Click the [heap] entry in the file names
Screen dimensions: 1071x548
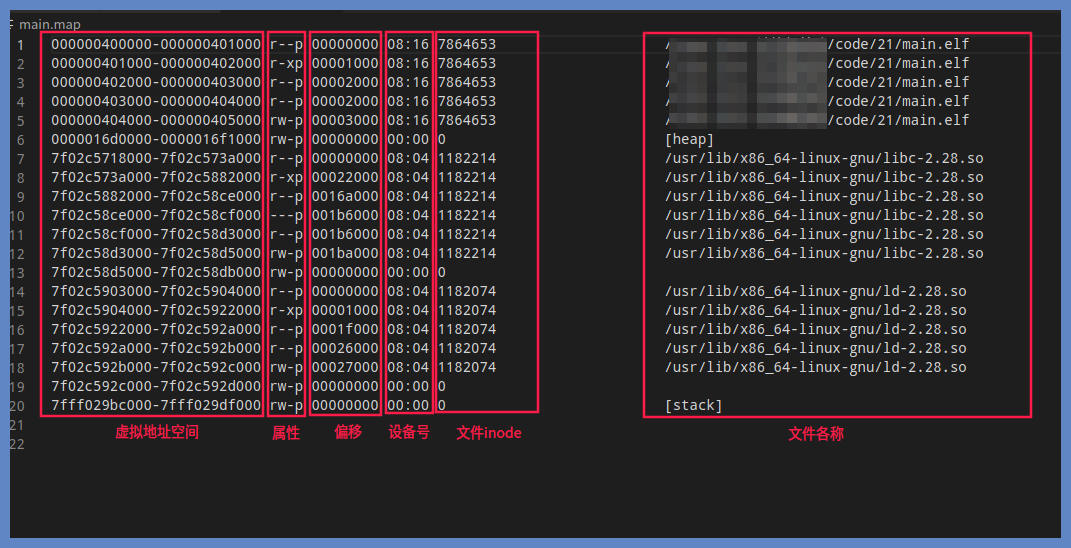[x=689, y=139]
